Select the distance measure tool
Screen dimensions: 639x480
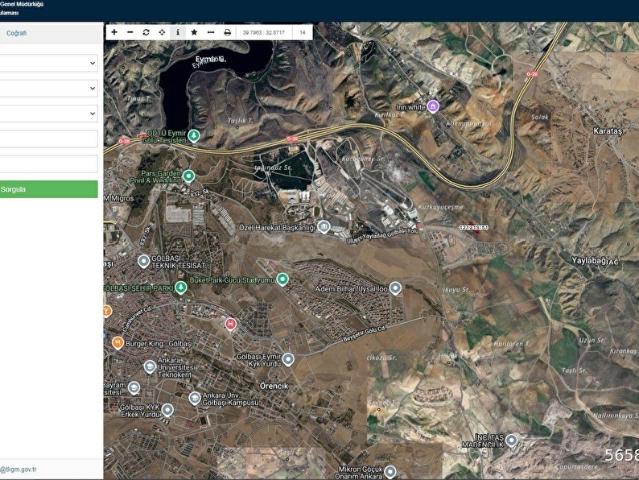(210, 32)
